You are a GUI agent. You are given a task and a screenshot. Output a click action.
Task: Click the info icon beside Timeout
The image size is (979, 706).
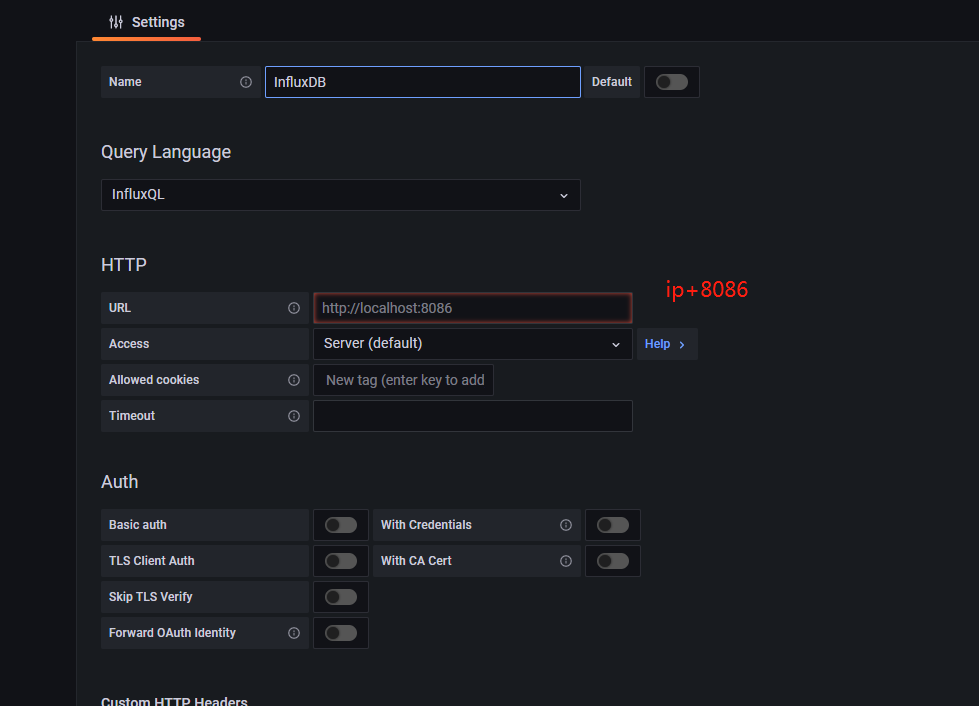[x=294, y=416]
